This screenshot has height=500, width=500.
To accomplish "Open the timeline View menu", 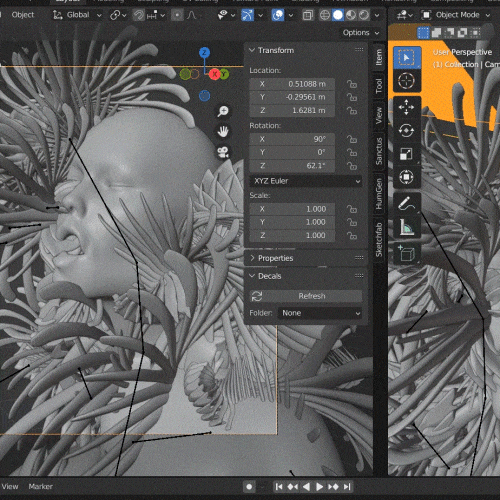I will click(x=10, y=486).
